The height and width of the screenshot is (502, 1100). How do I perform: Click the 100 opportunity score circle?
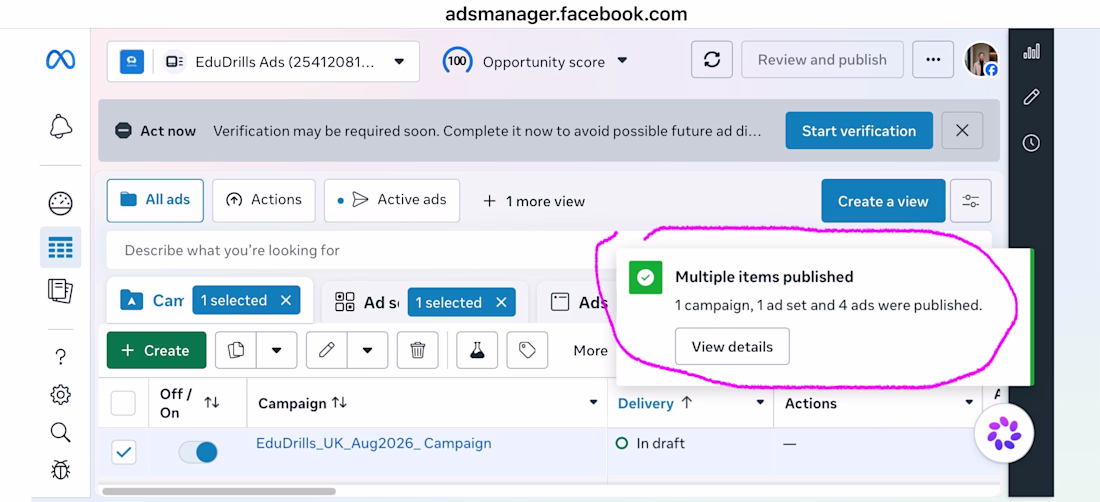coord(457,61)
